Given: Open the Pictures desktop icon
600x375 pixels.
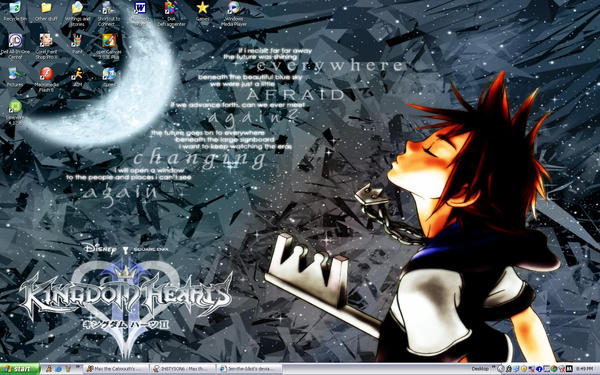Looking at the screenshot, I should [15, 77].
